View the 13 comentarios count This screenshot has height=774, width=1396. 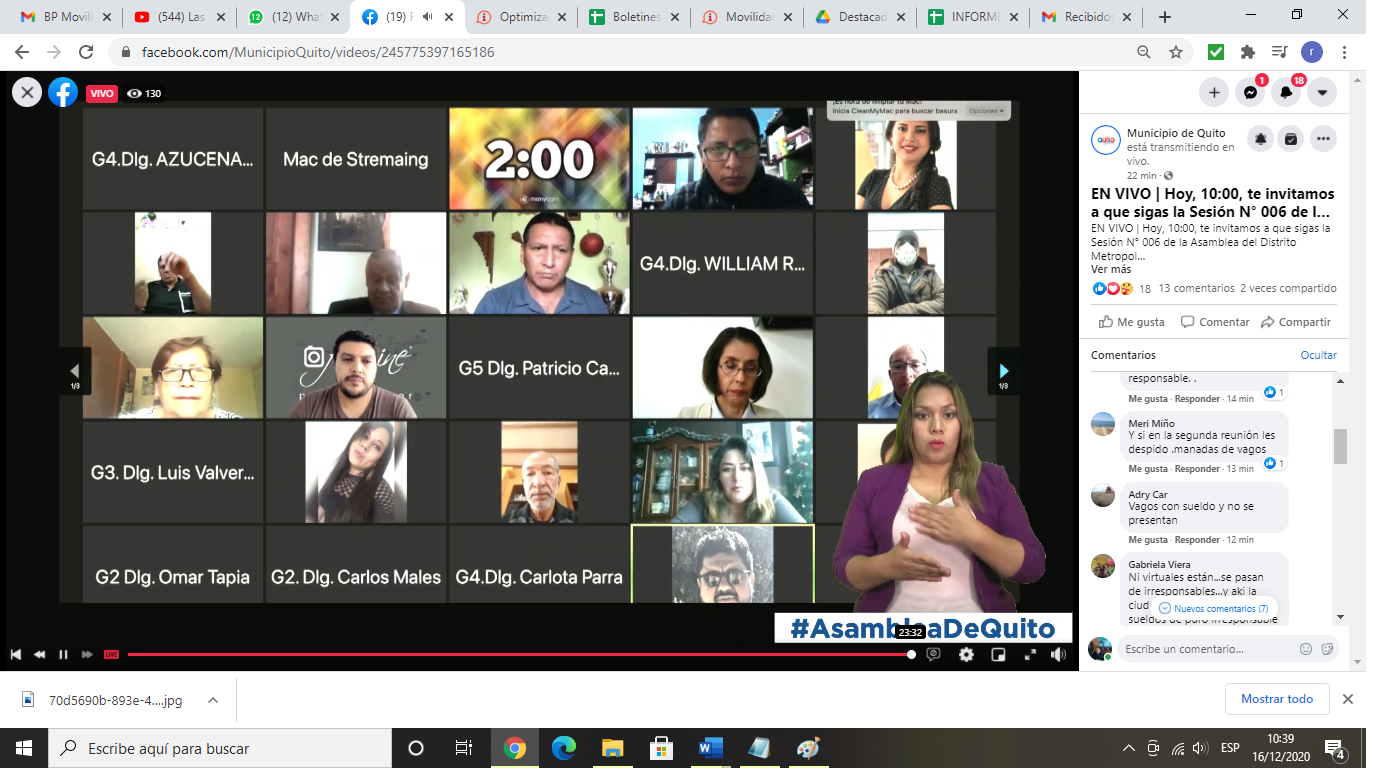point(1196,288)
